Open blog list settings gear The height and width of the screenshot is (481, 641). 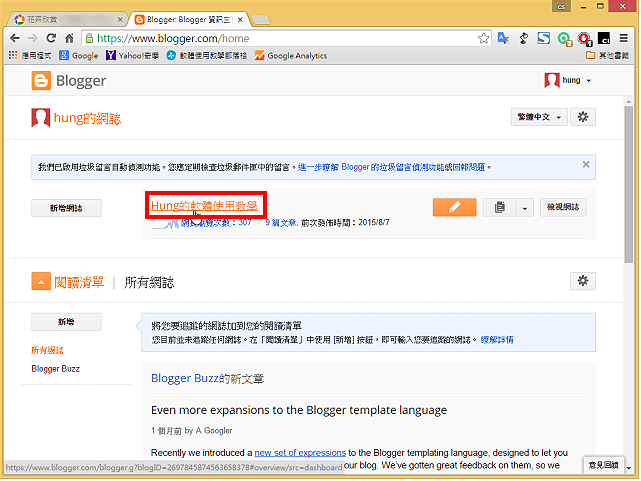(x=583, y=117)
